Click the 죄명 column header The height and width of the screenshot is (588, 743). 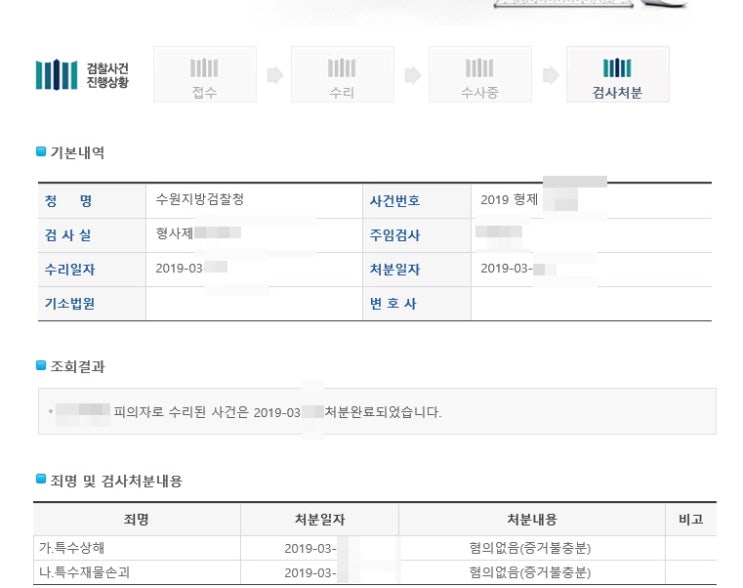(136, 519)
